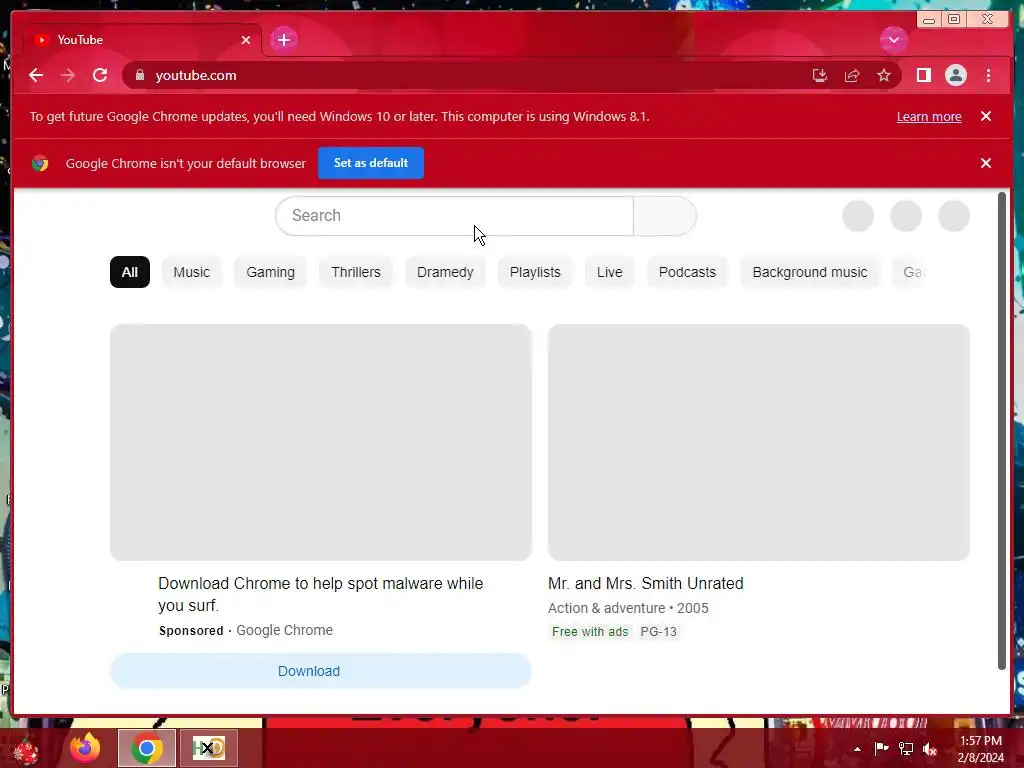This screenshot has width=1024, height=768.
Task: Click the page vertical scrollbar
Action: click(x=1001, y=431)
